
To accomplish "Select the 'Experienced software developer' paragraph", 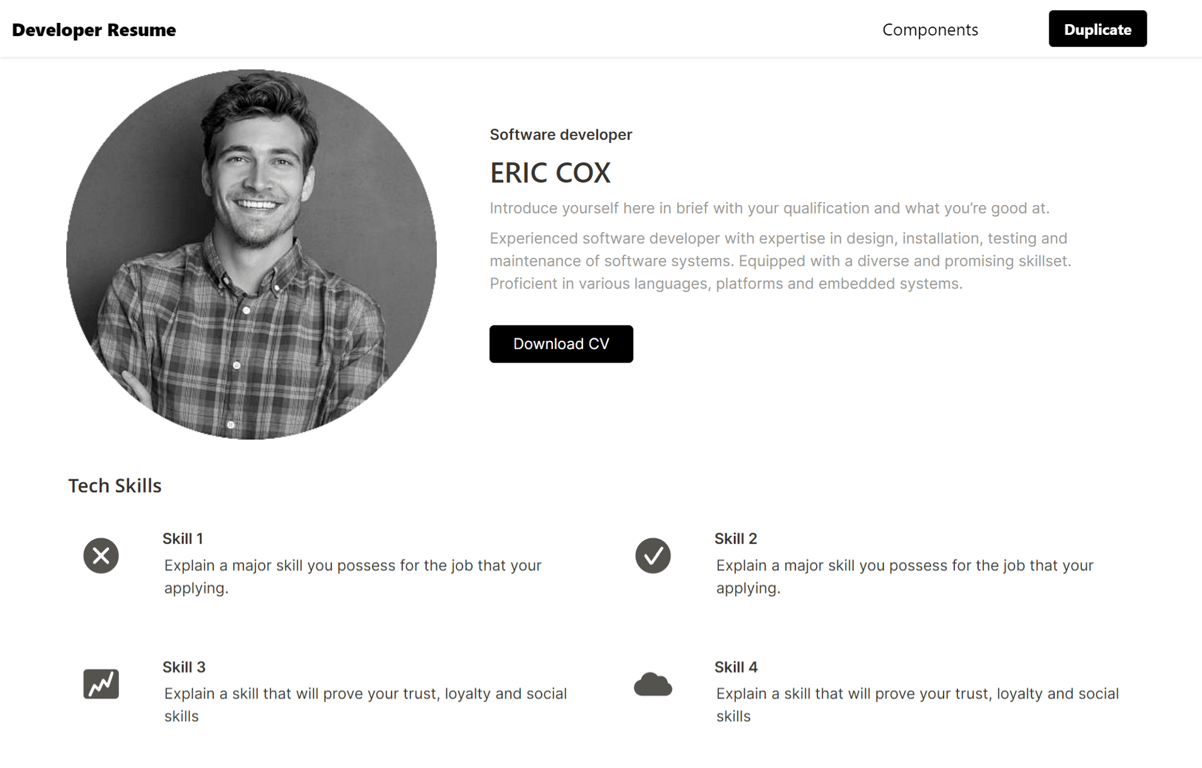I will click(x=780, y=261).
